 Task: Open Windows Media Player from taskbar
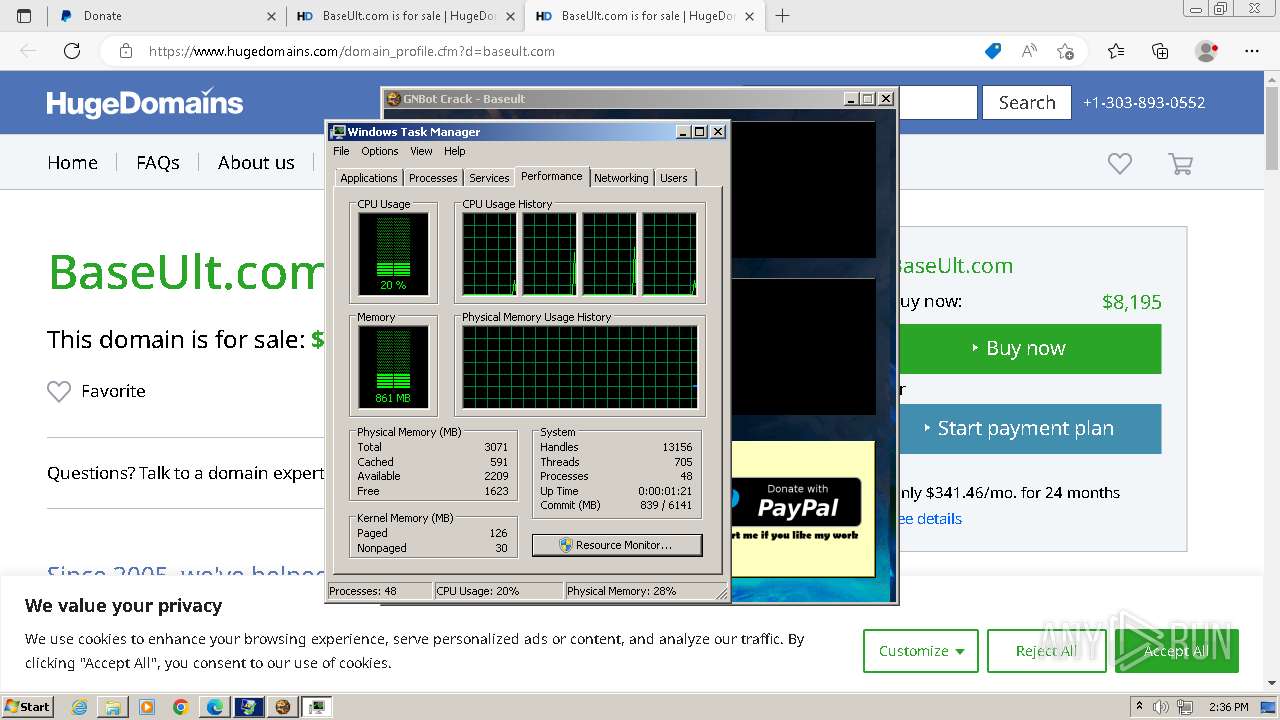click(x=147, y=707)
